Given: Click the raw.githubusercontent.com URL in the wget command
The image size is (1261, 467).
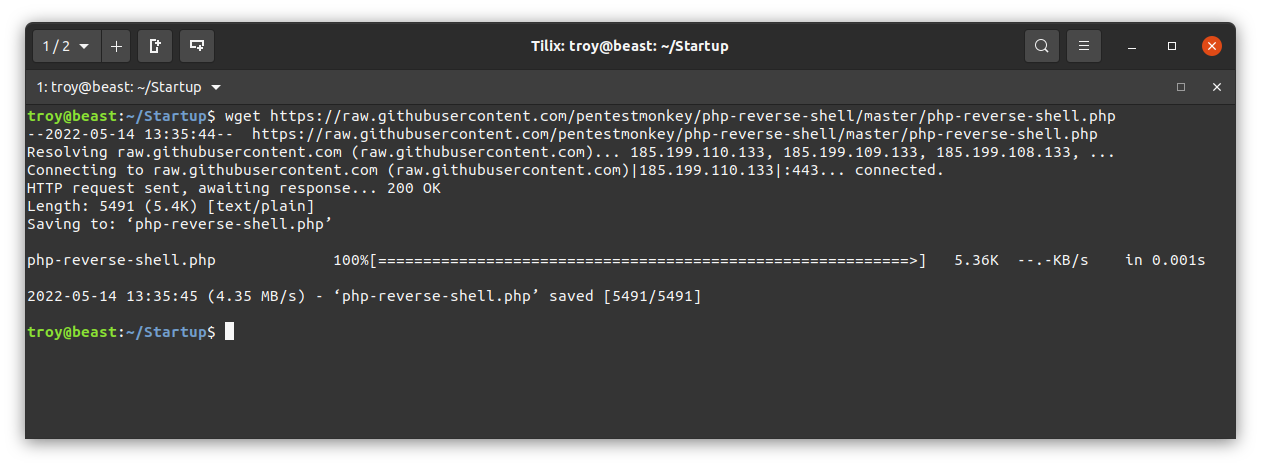Looking at the screenshot, I should point(693,117).
